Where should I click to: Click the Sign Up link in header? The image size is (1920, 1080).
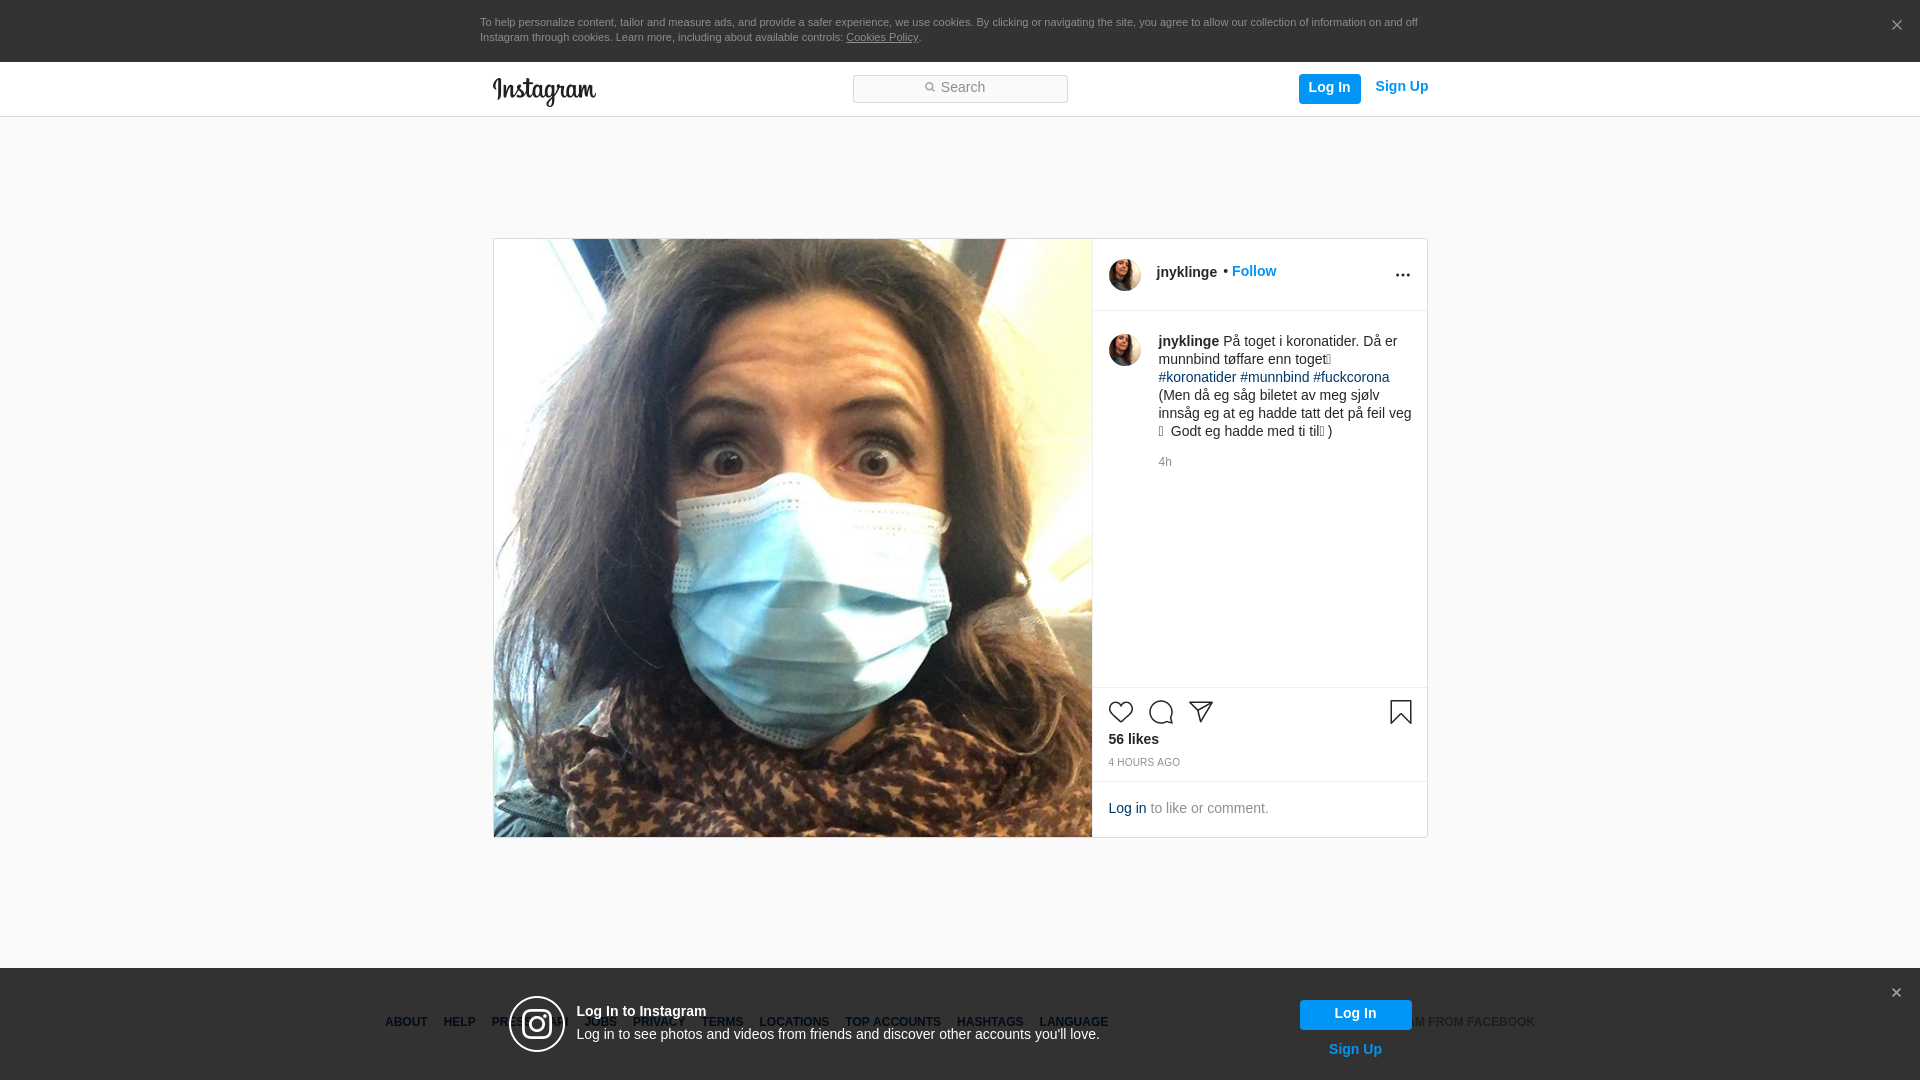point(1401,87)
